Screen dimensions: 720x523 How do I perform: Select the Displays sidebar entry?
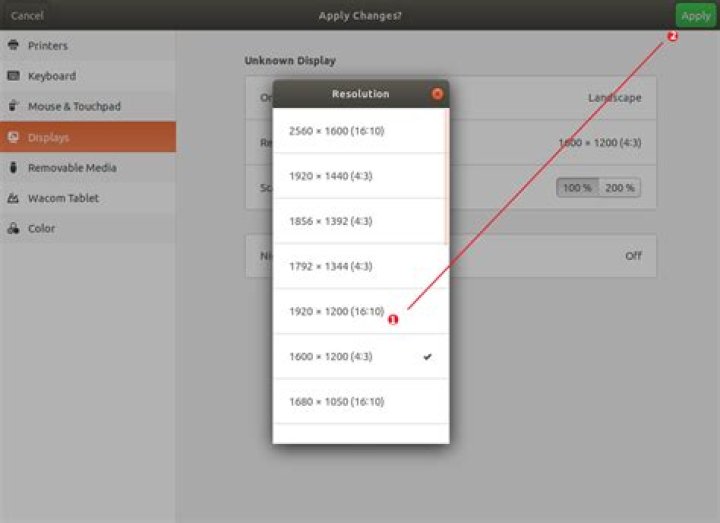click(x=88, y=137)
